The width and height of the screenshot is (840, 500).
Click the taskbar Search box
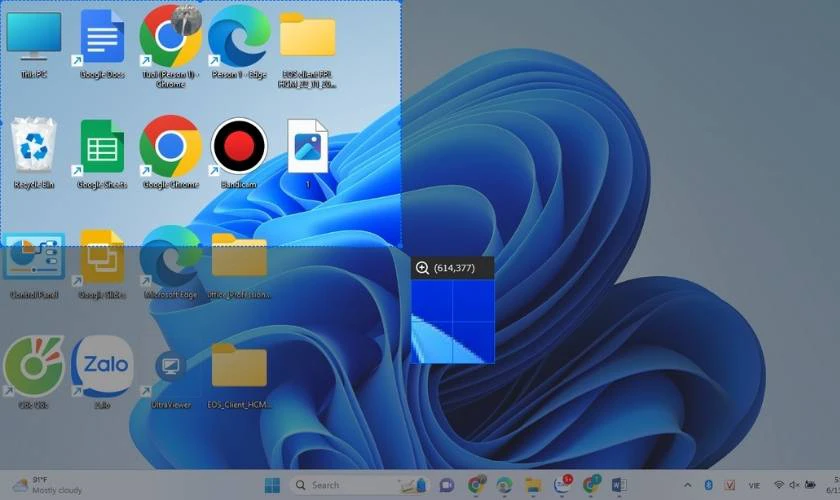tap(359, 485)
